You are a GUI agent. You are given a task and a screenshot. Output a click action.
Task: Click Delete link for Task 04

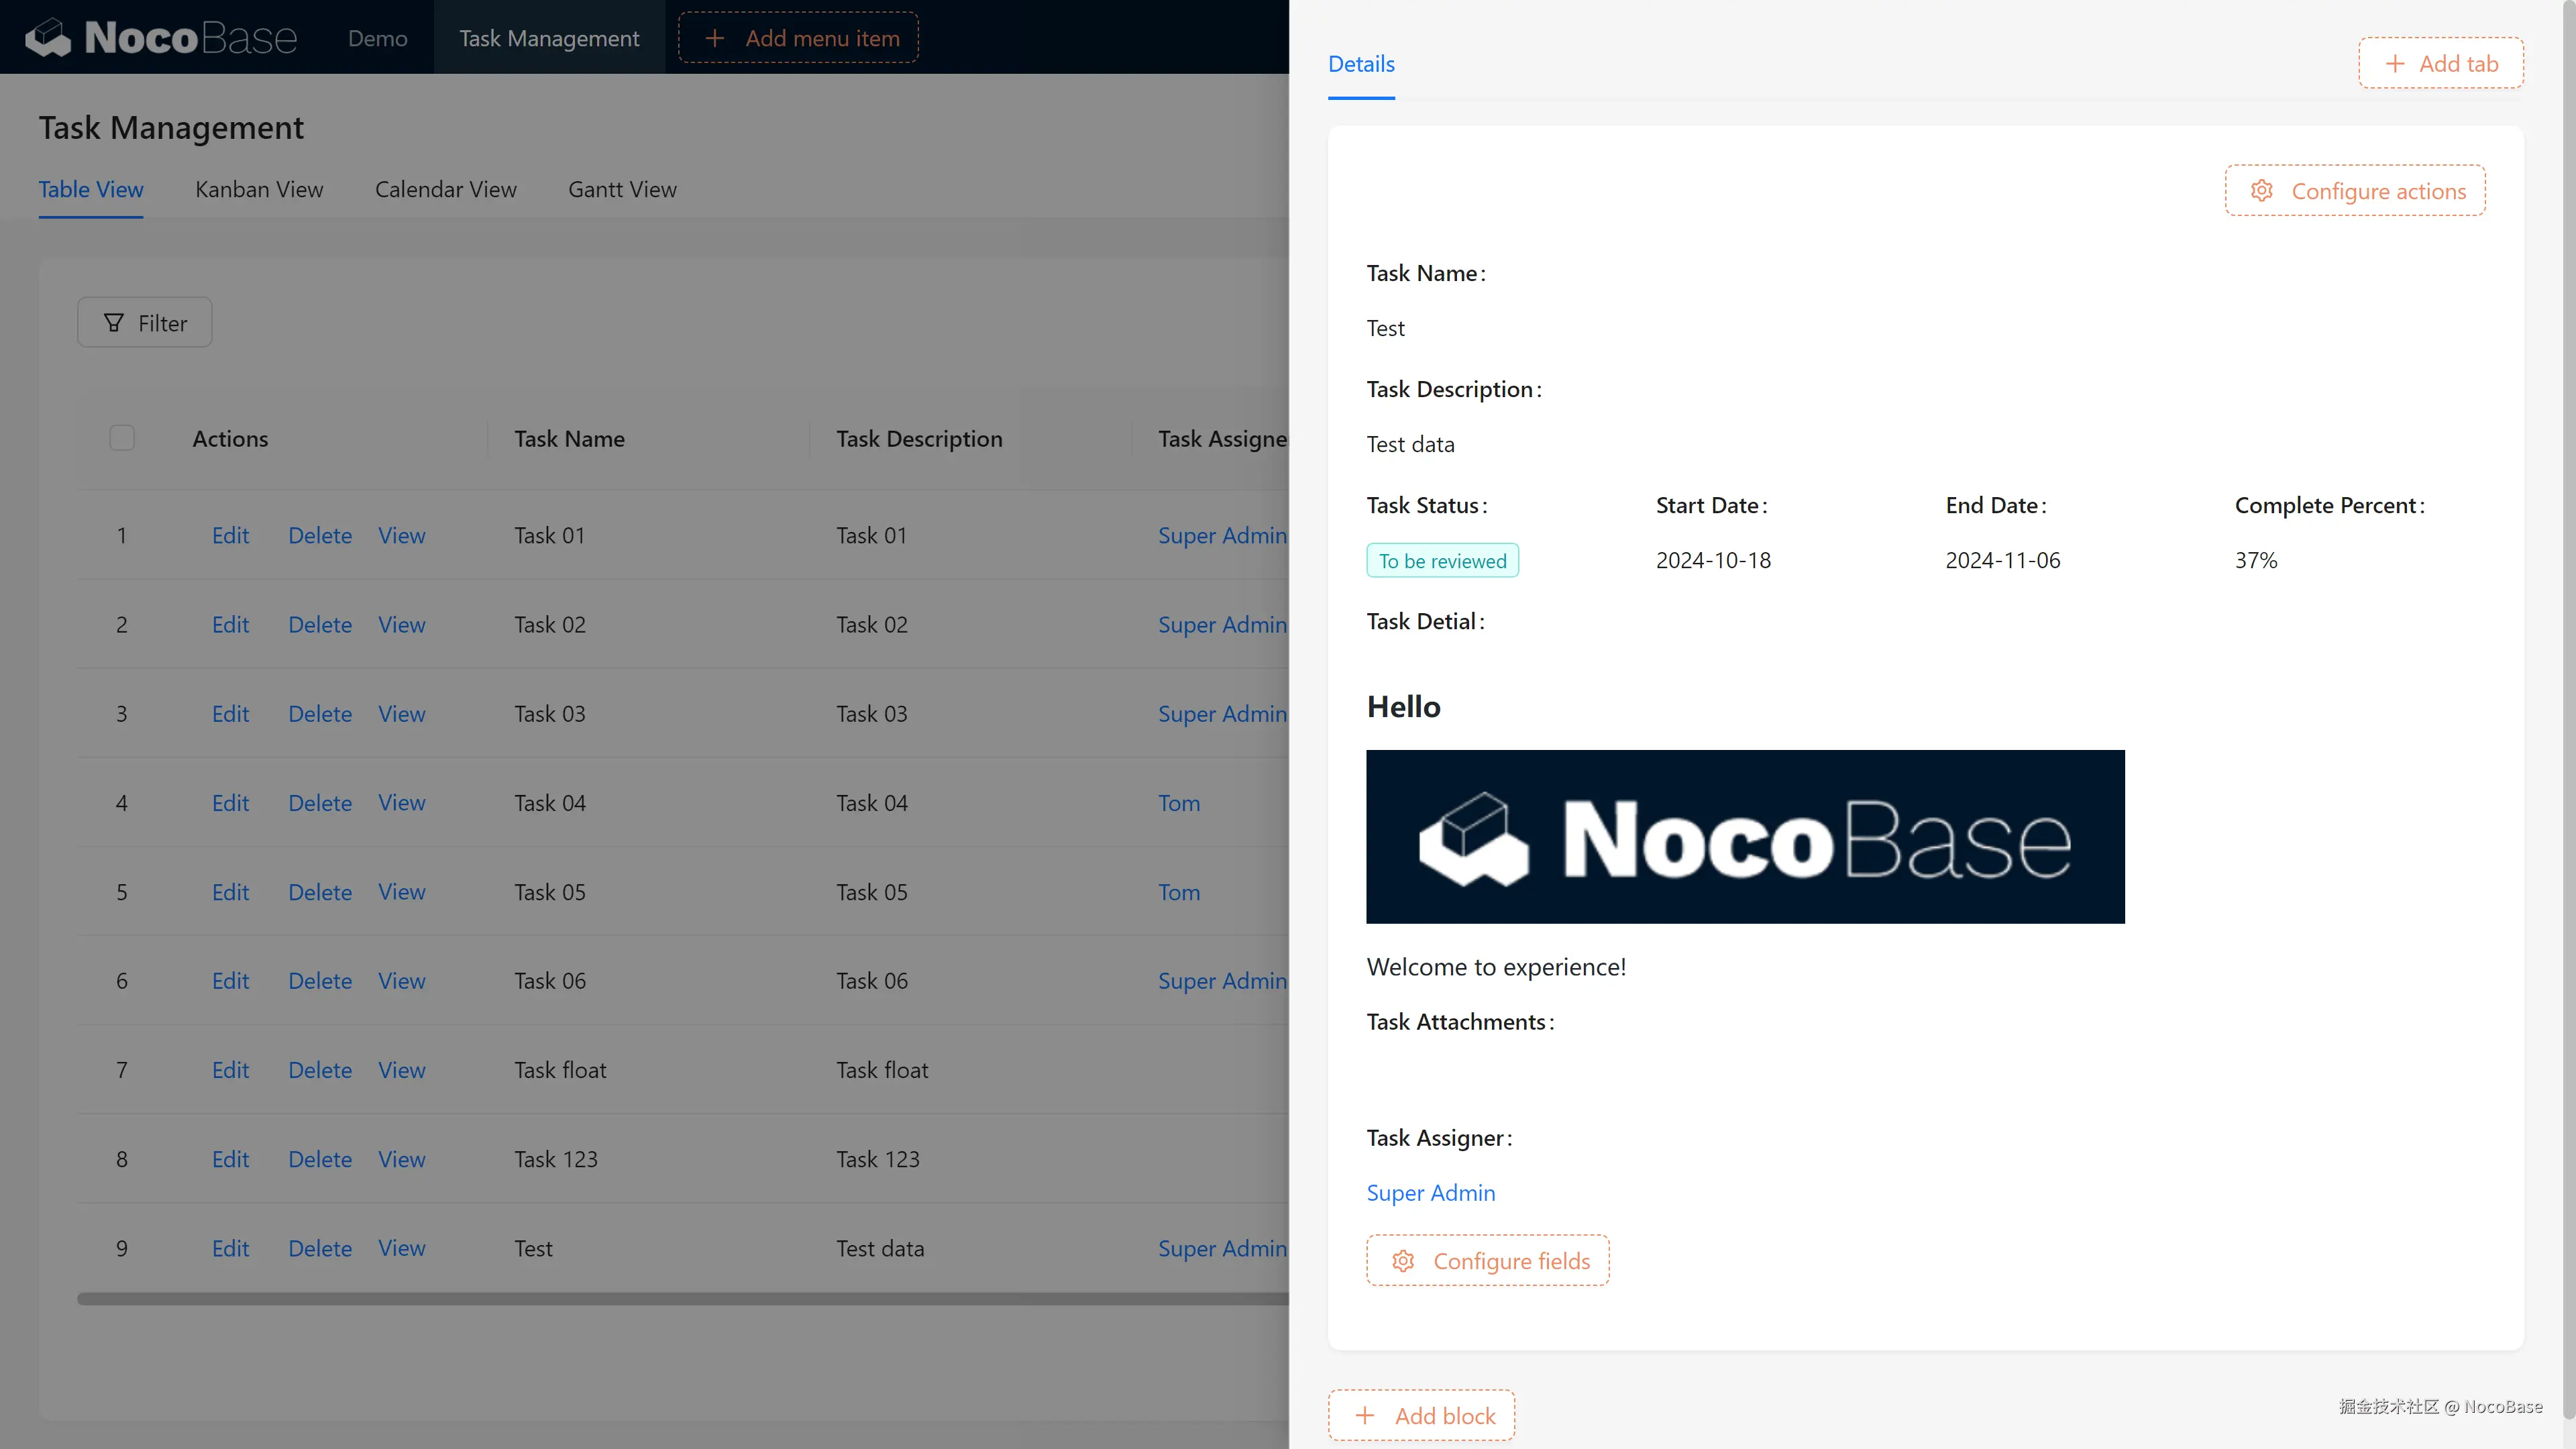point(320,803)
